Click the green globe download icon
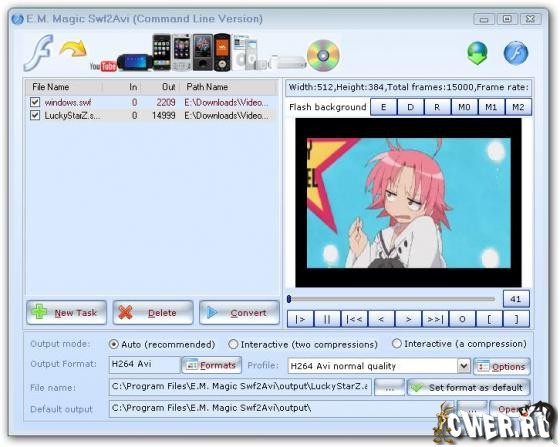Viewport: 560px width, 447px height. pyautogui.click(x=477, y=53)
